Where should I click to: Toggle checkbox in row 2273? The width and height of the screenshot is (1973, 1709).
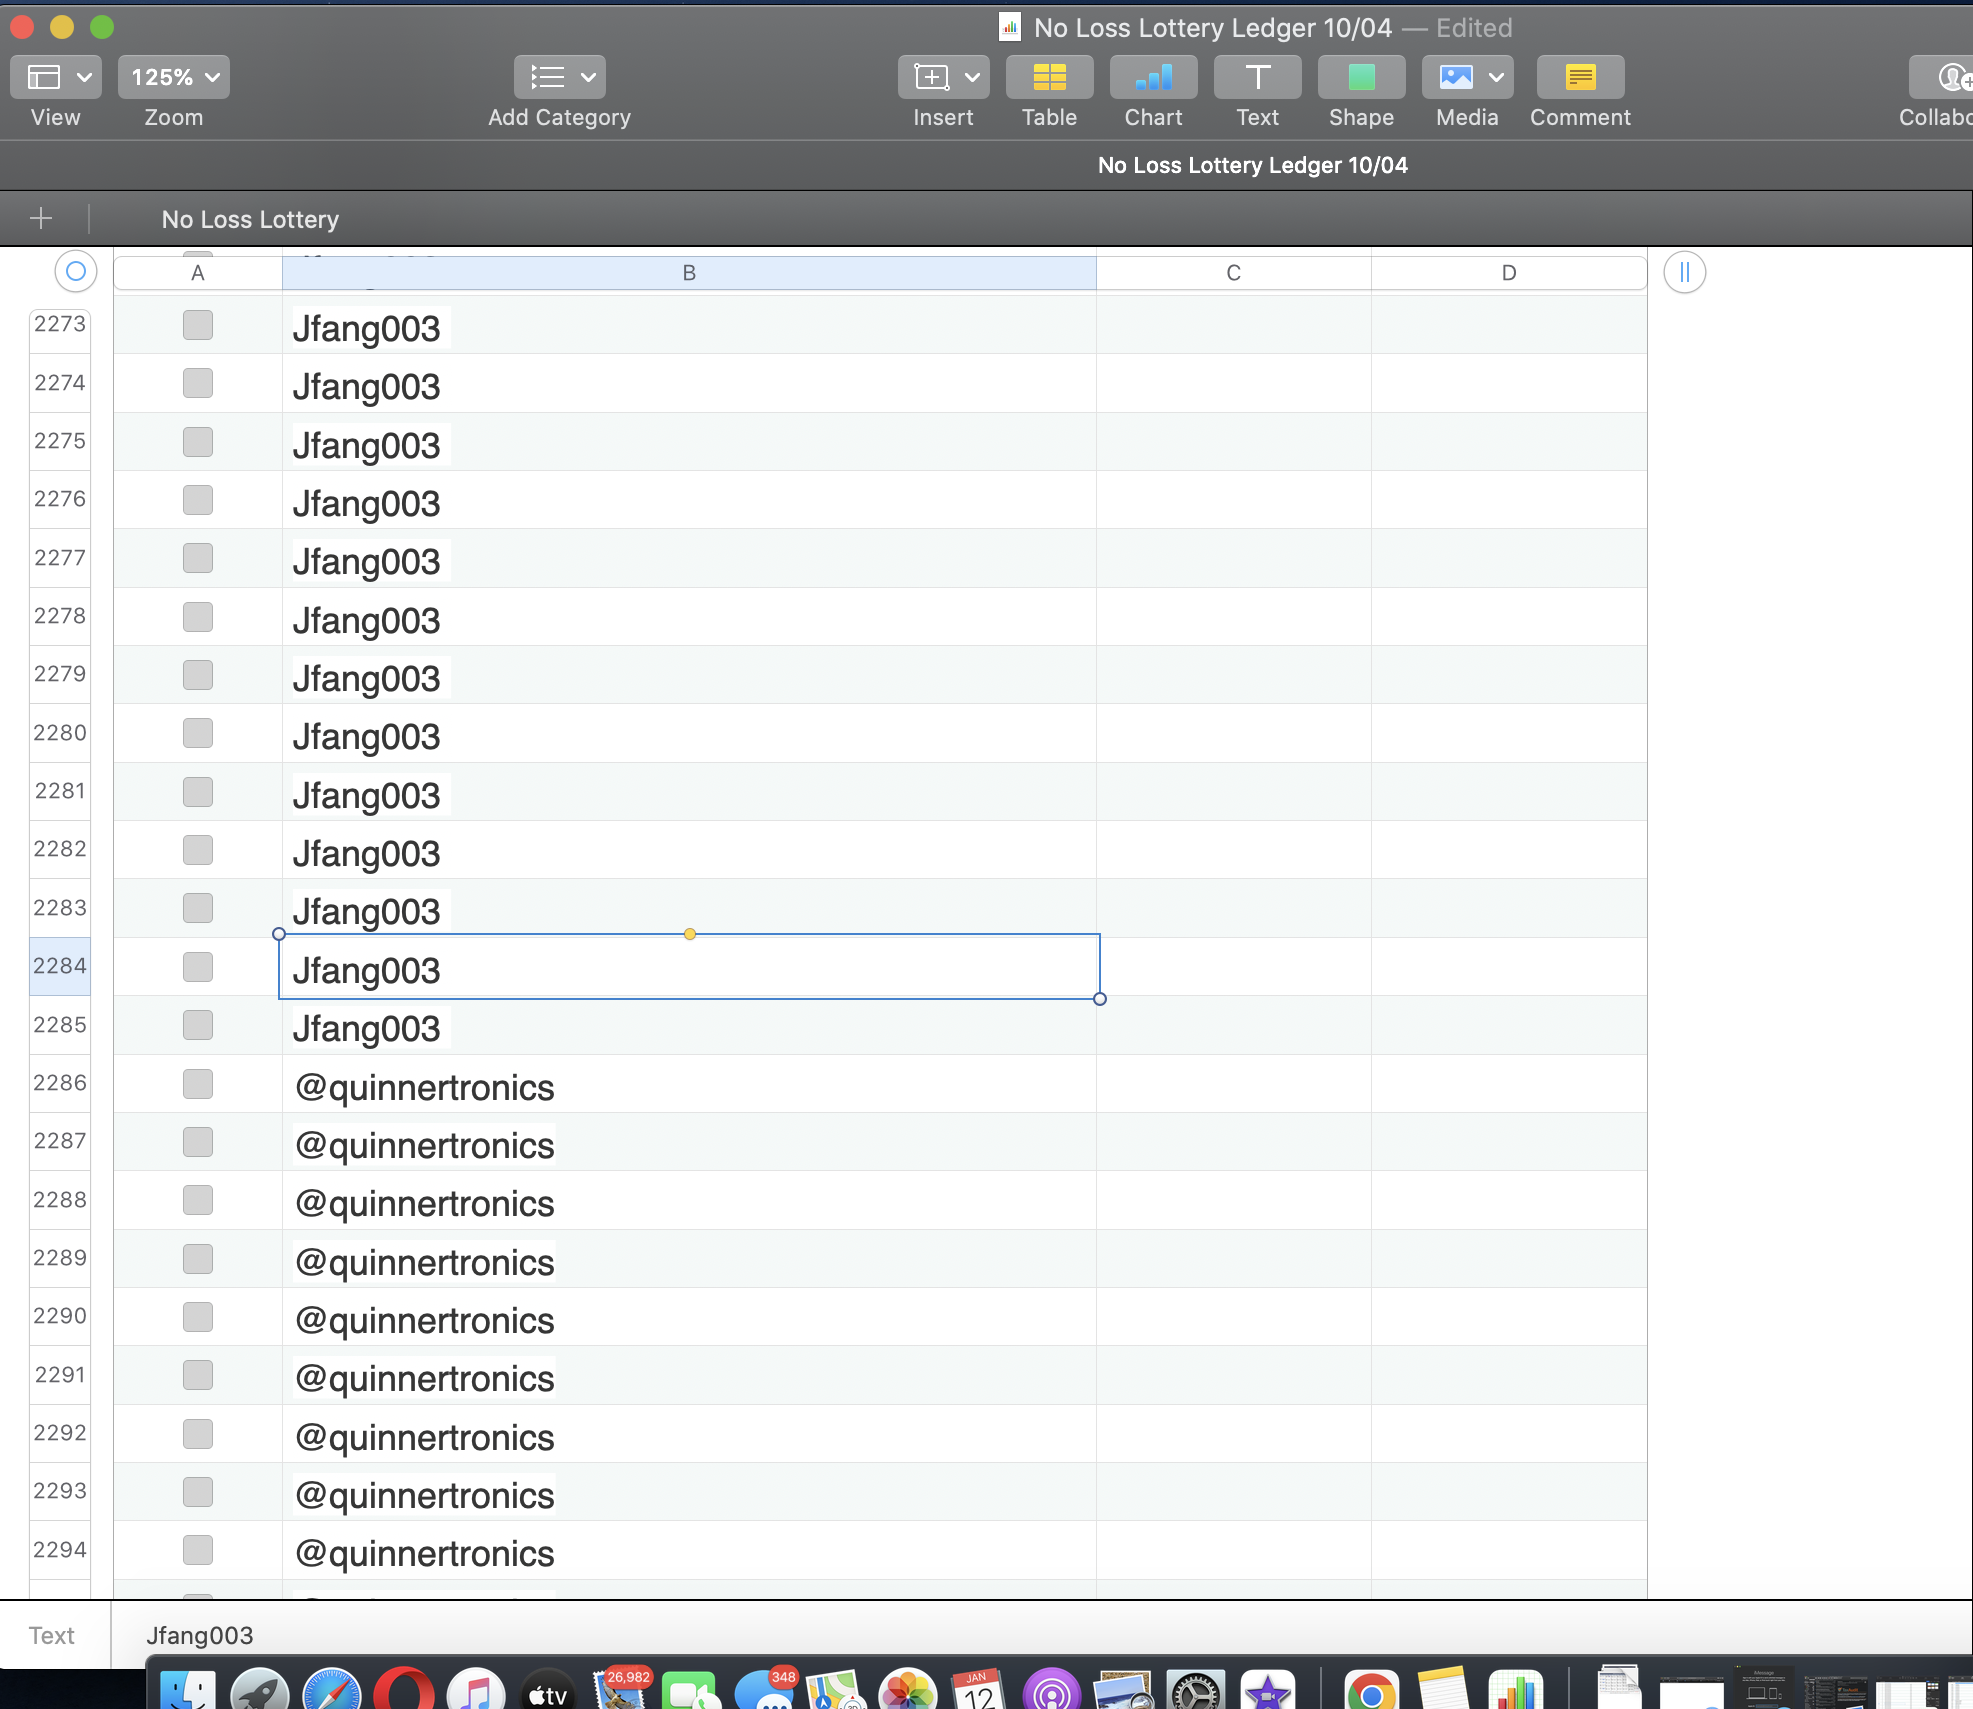click(x=198, y=325)
